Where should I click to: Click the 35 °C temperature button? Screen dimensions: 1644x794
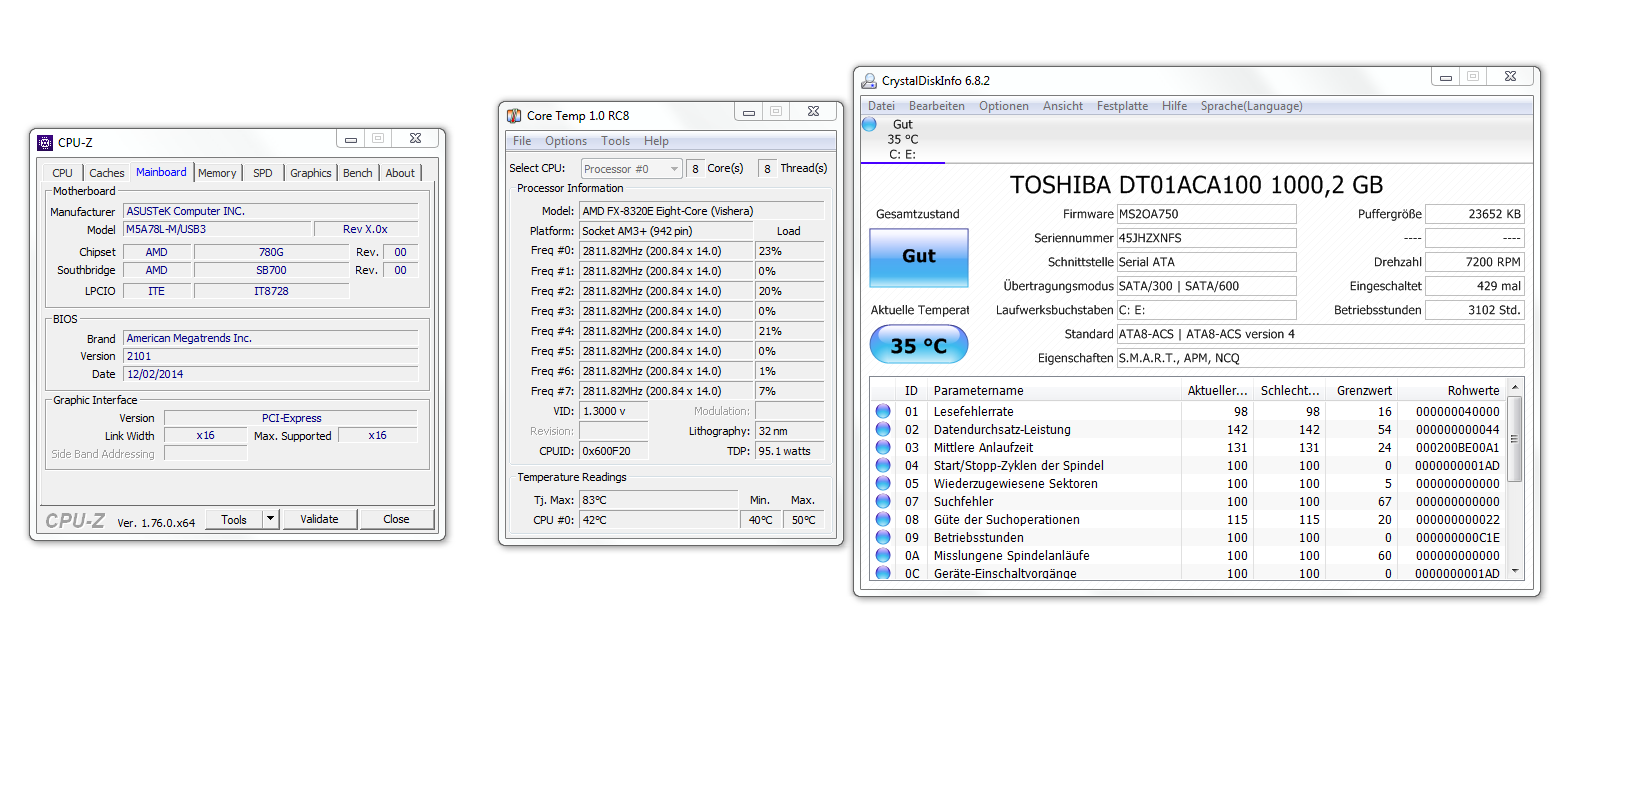(919, 345)
